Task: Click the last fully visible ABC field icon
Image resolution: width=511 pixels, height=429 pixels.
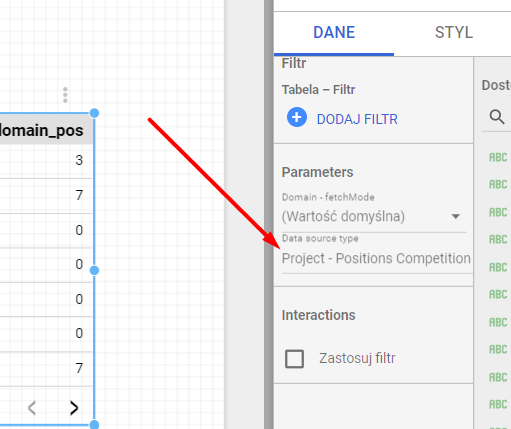Action: pos(498,404)
